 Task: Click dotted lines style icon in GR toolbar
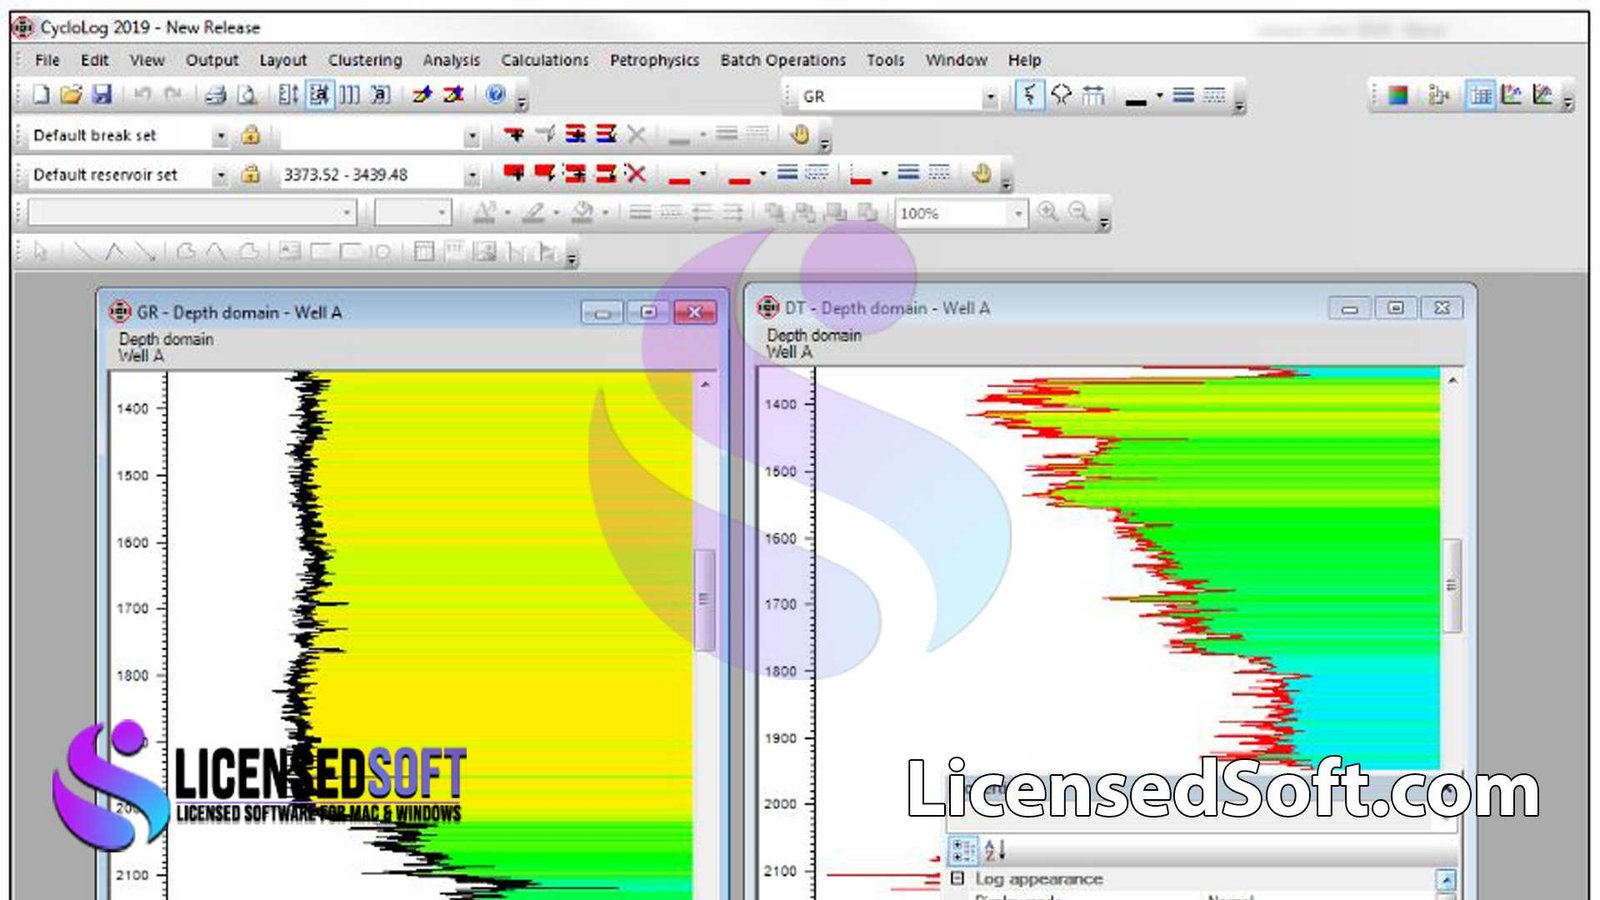pyautogui.click(x=1214, y=95)
